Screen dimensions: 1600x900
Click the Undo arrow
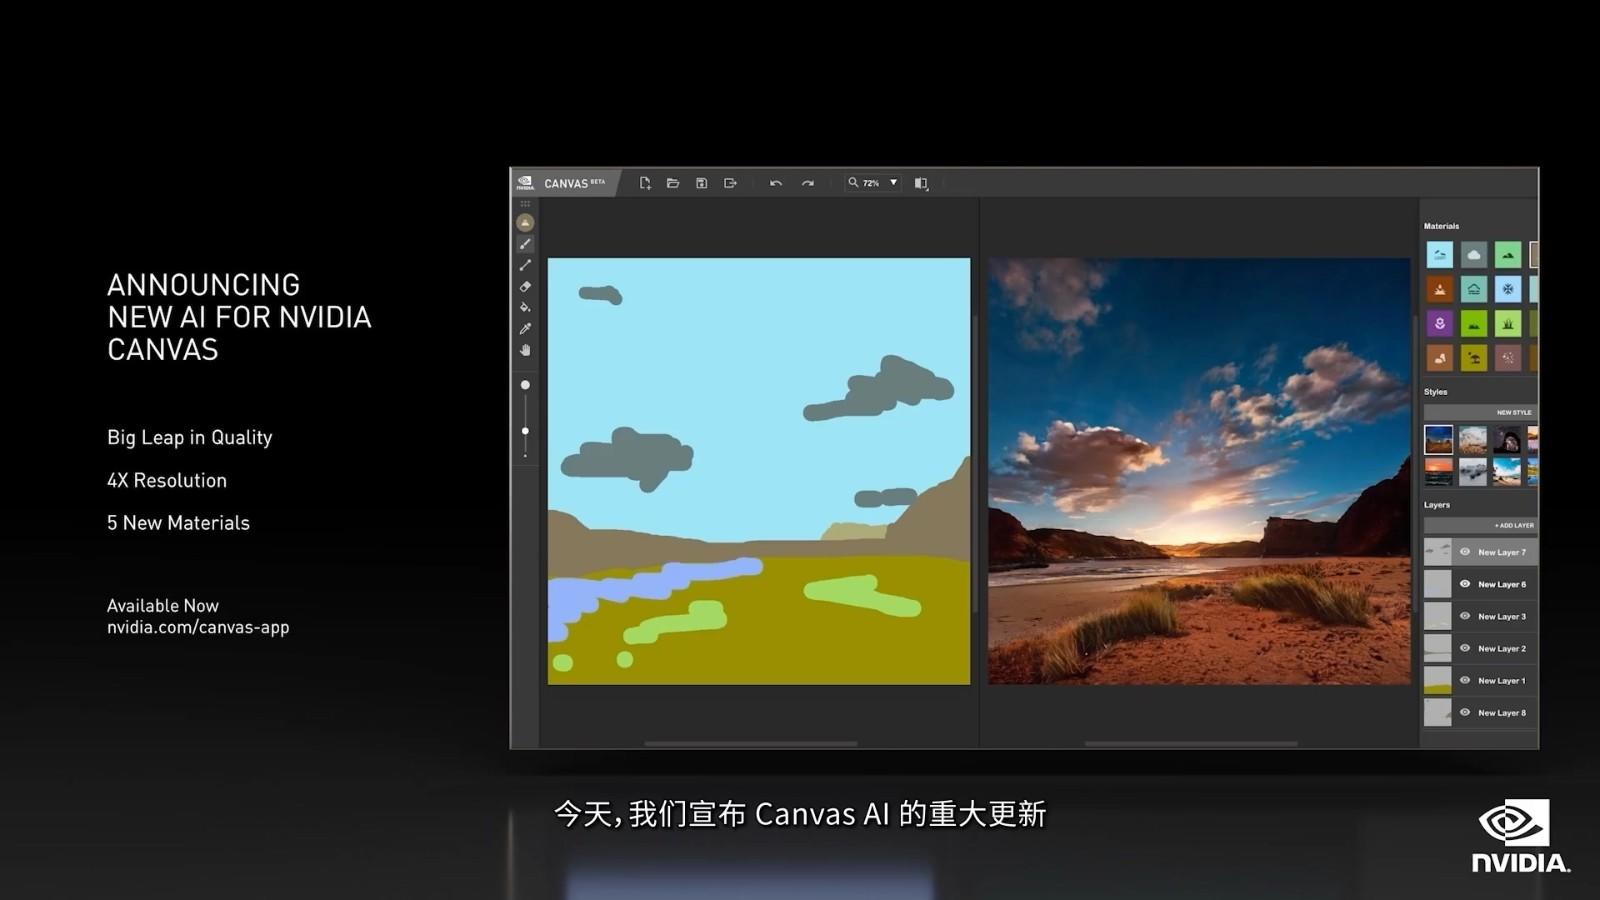(775, 183)
